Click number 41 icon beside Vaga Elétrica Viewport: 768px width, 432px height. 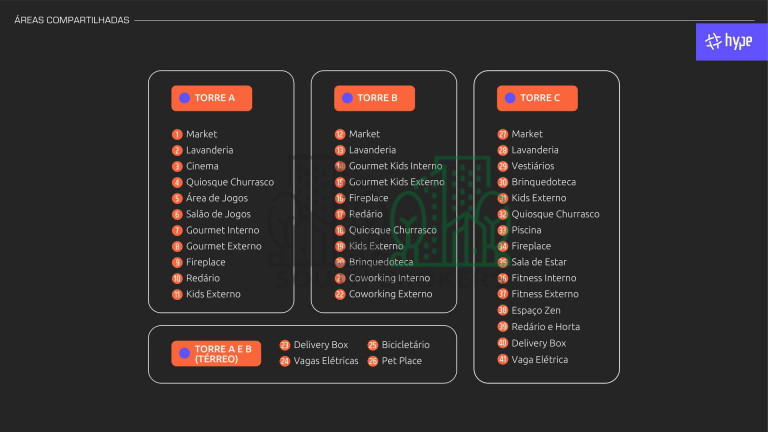point(503,359)
